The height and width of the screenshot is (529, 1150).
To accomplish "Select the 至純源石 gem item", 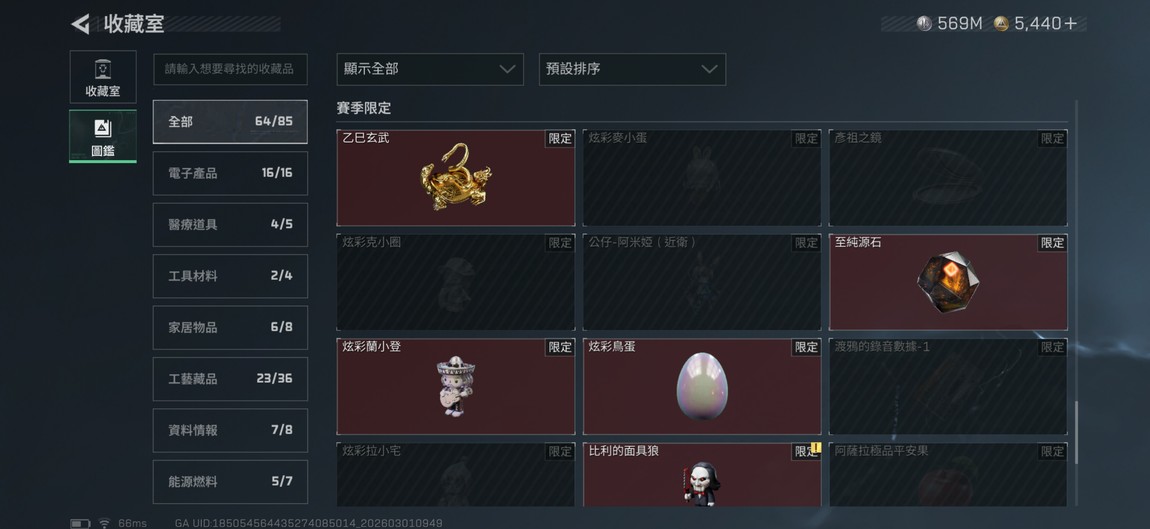I will tap(948, 282).
